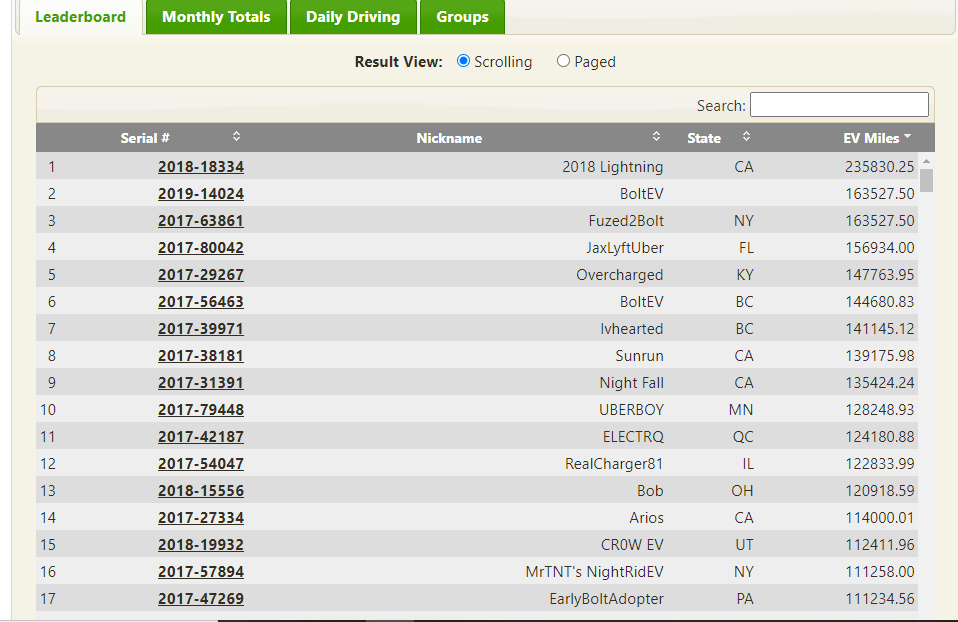Select the Leaderboard tab
The height and width of the screenshot is (622, 958).
(x=80, y=17)
